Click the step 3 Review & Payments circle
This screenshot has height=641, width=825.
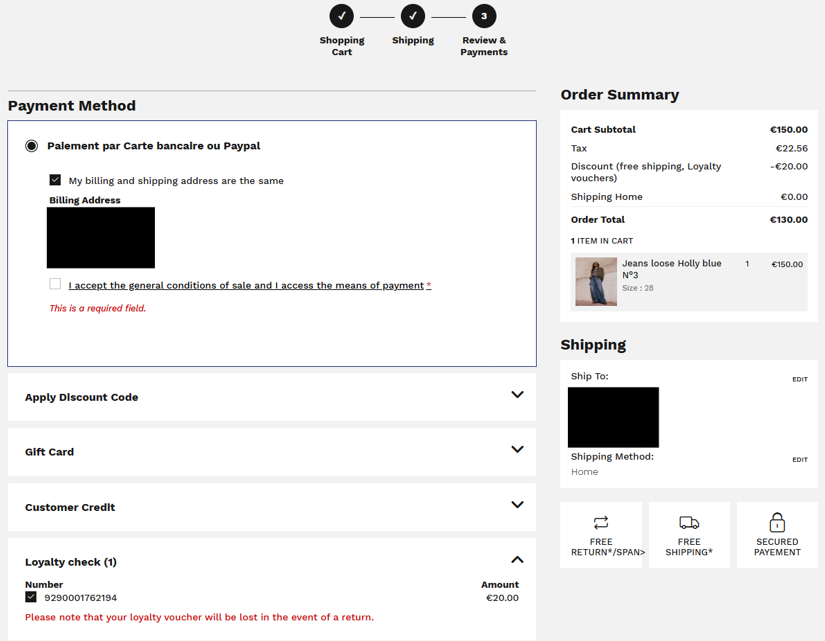[484, 16]
